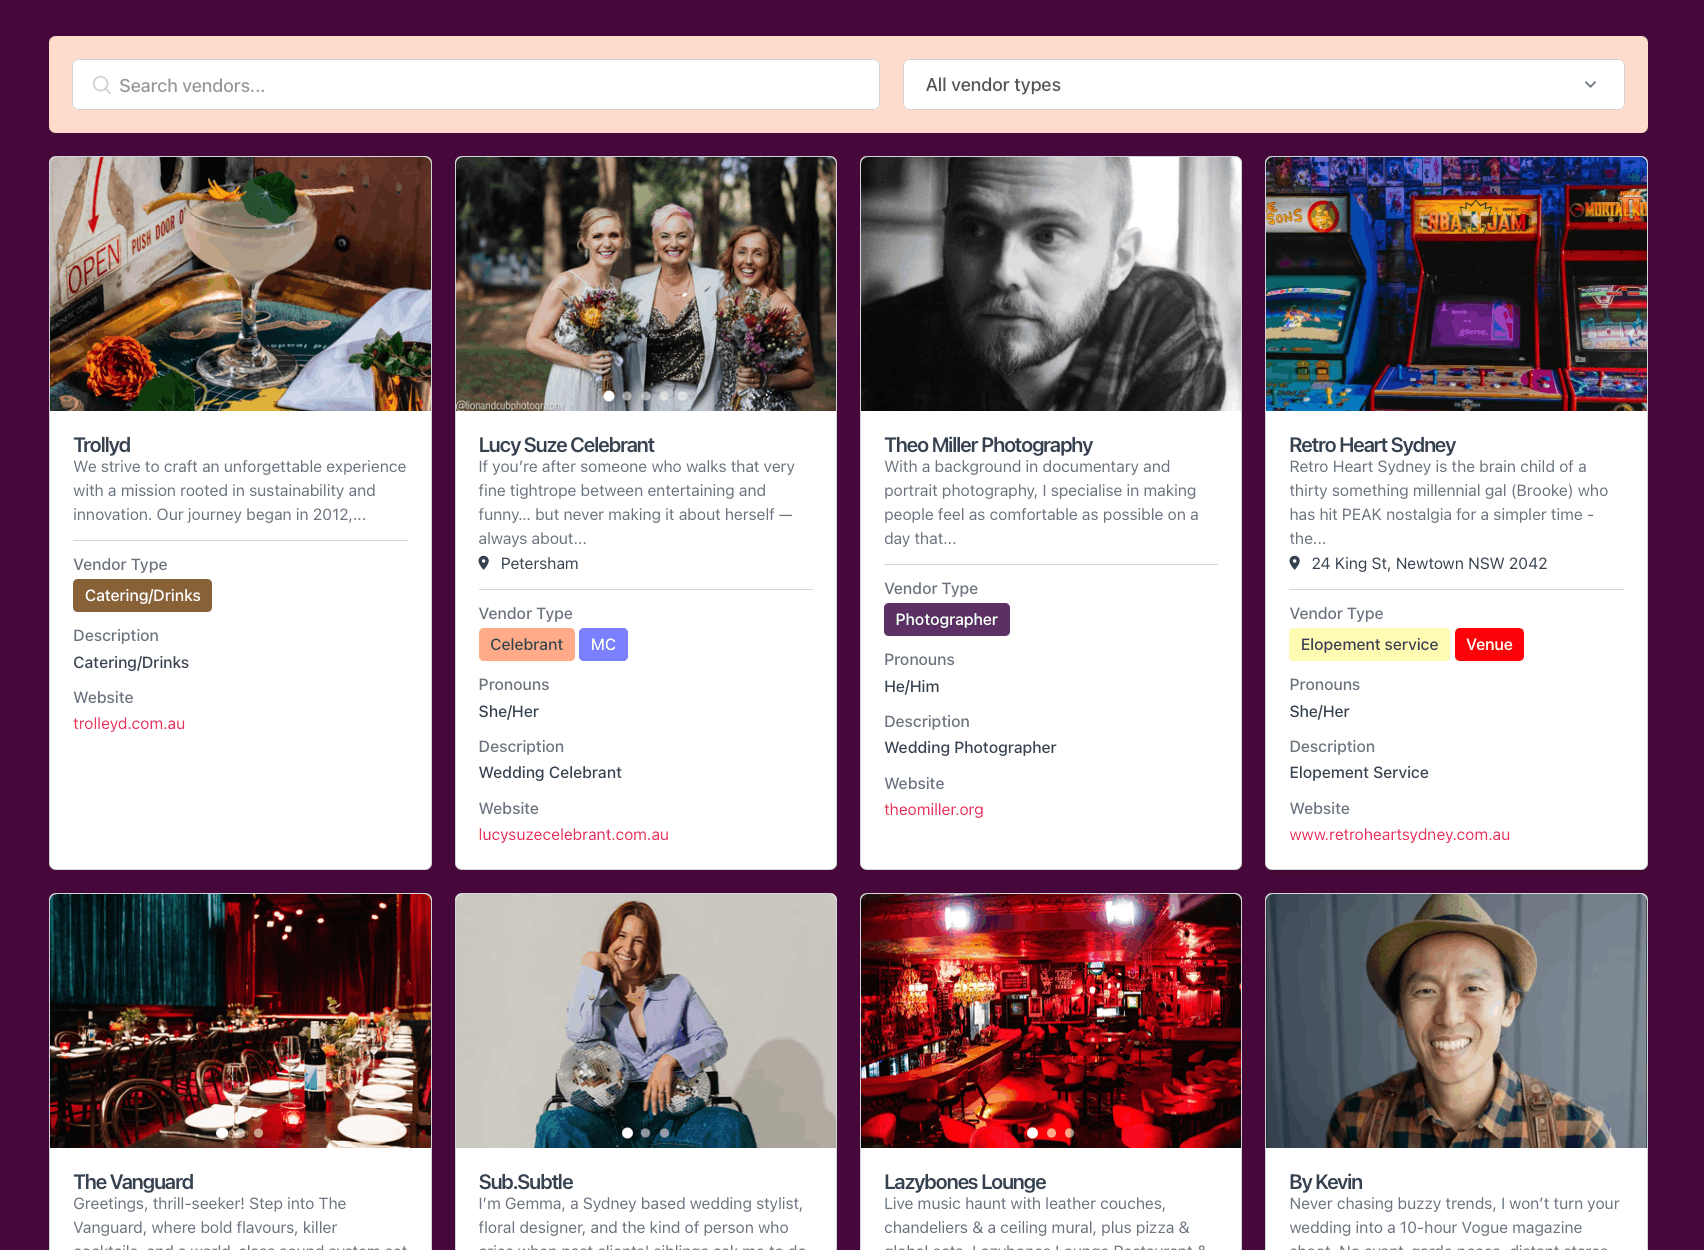Visit the theomiller.org website link

934,809
